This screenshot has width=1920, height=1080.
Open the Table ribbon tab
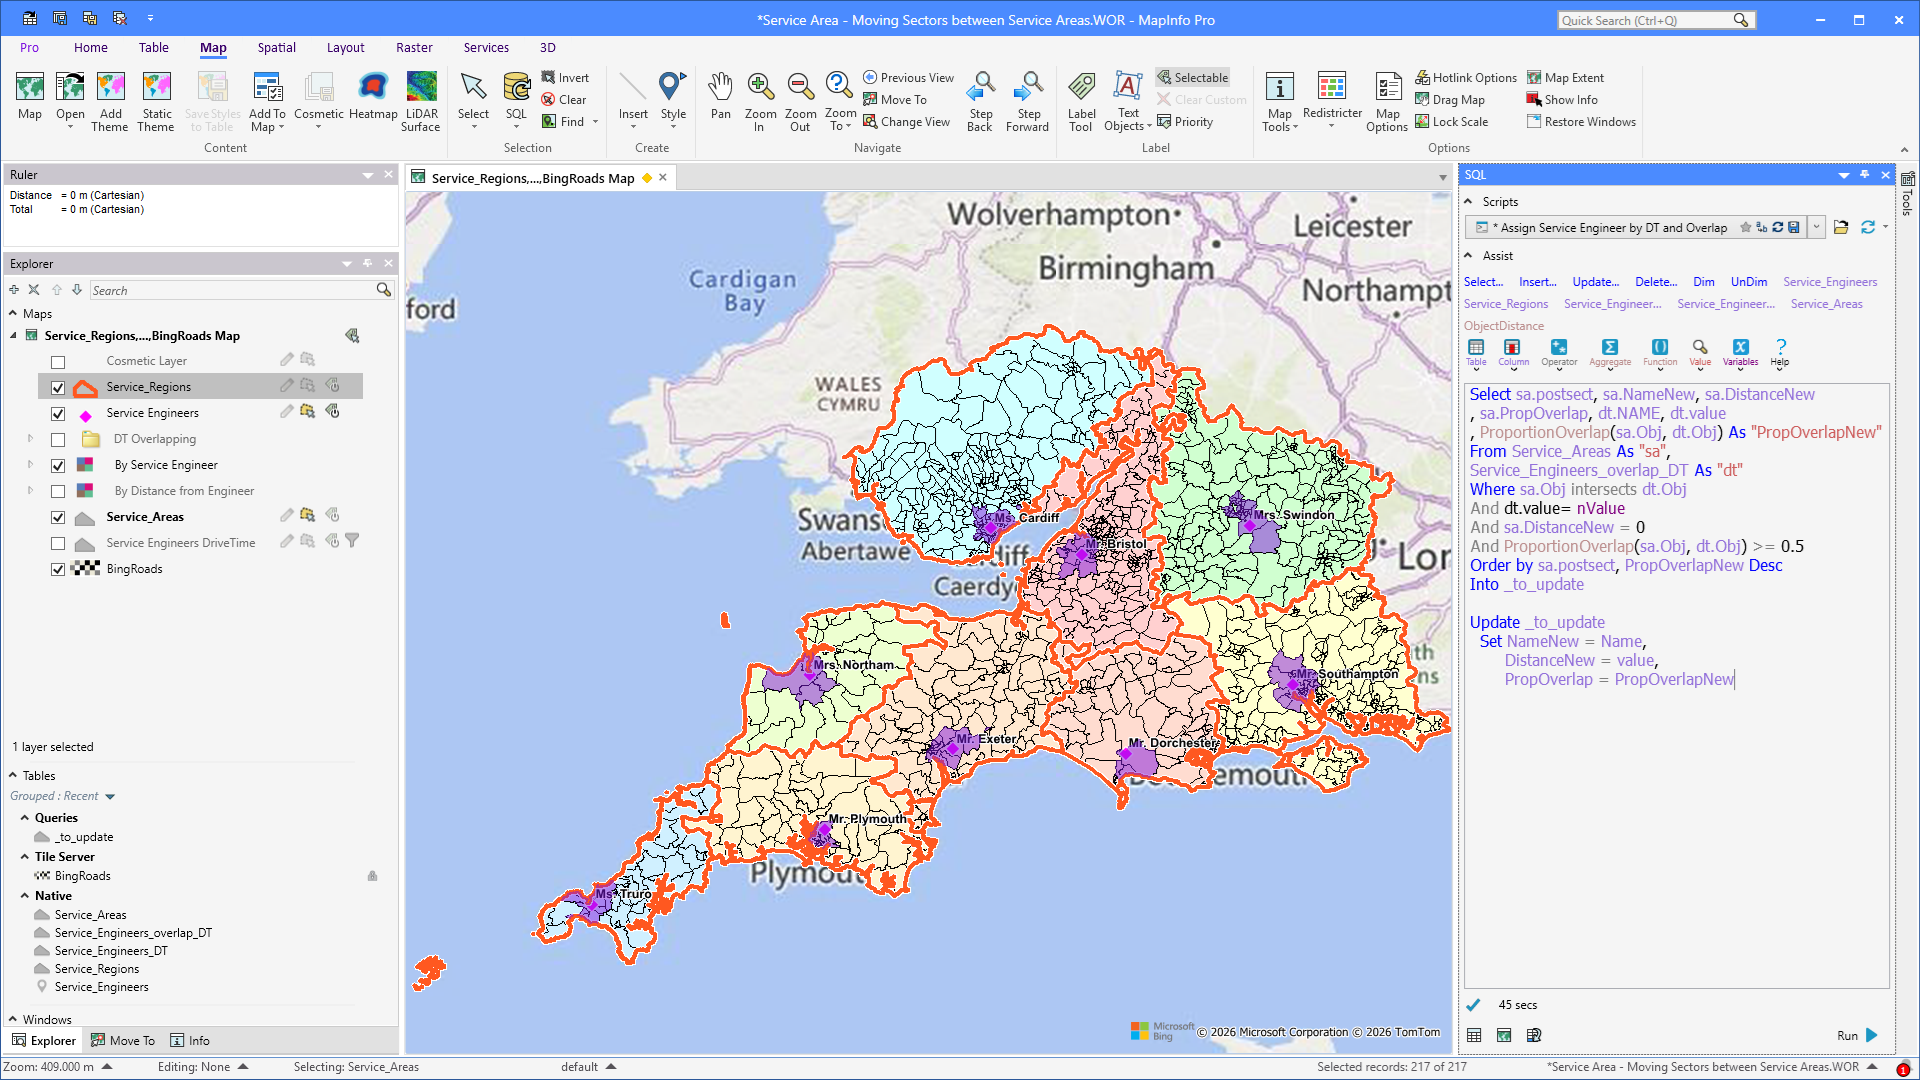[x=153, y=47]
